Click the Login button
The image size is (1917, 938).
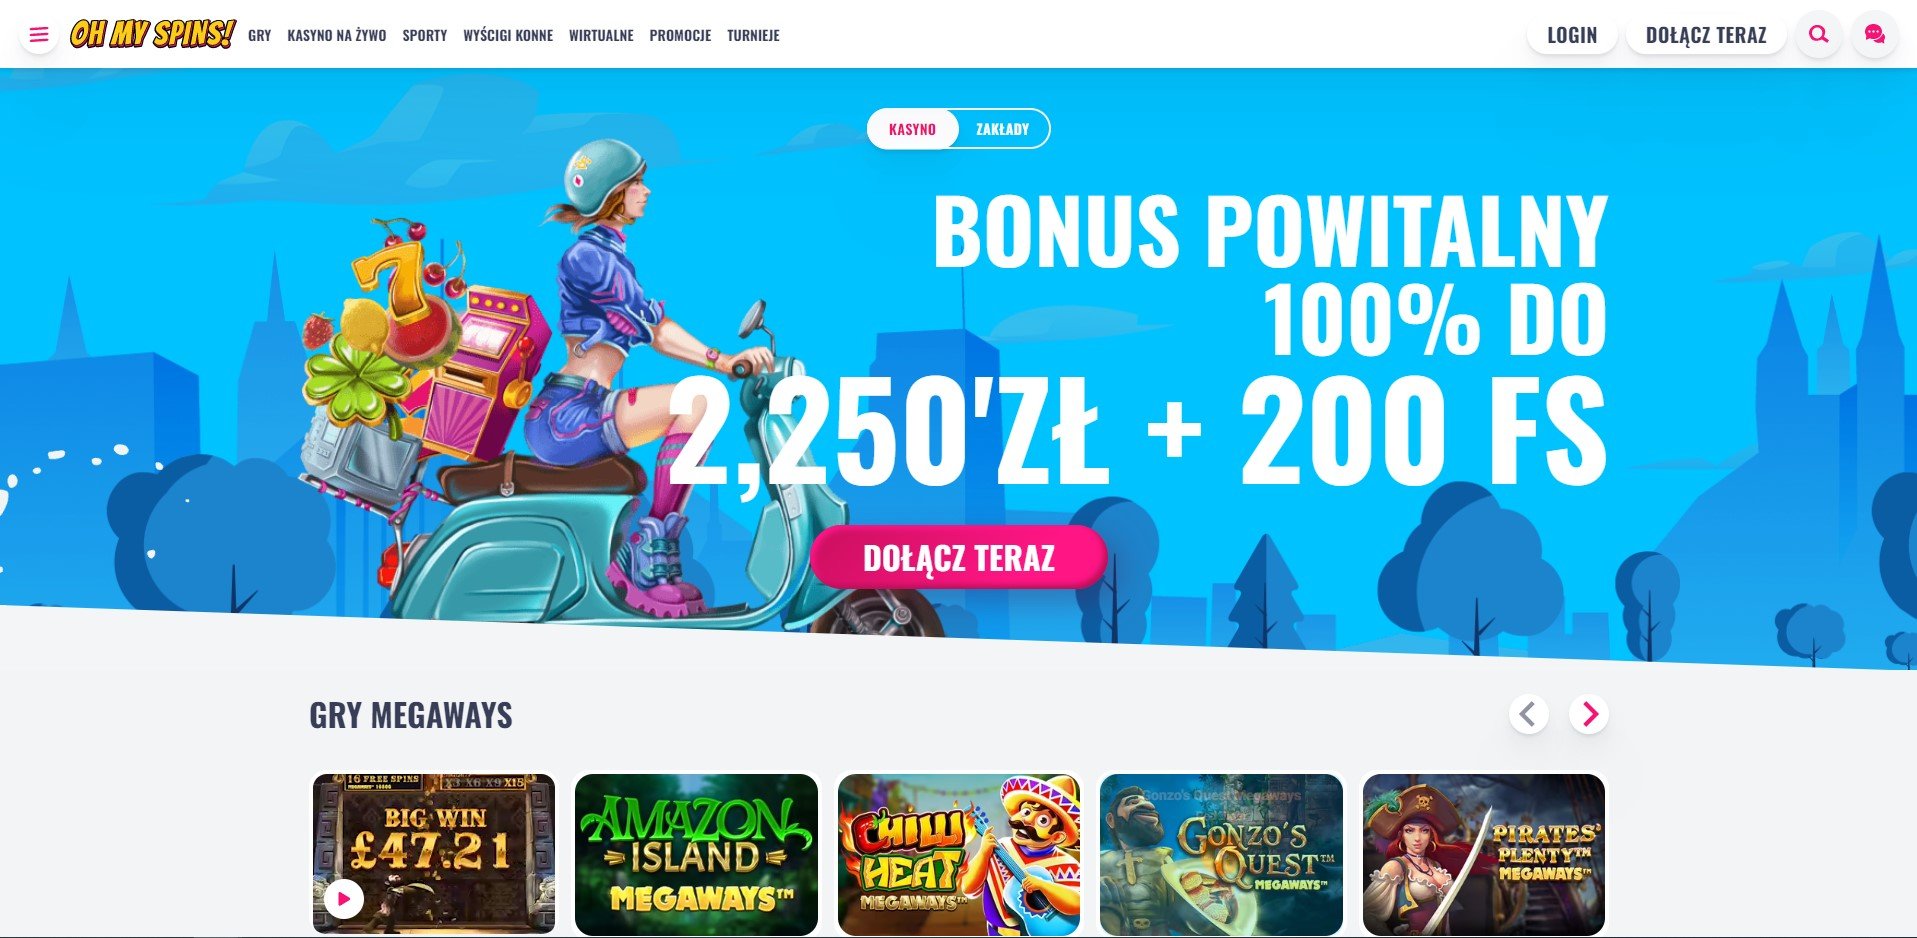1572,35
